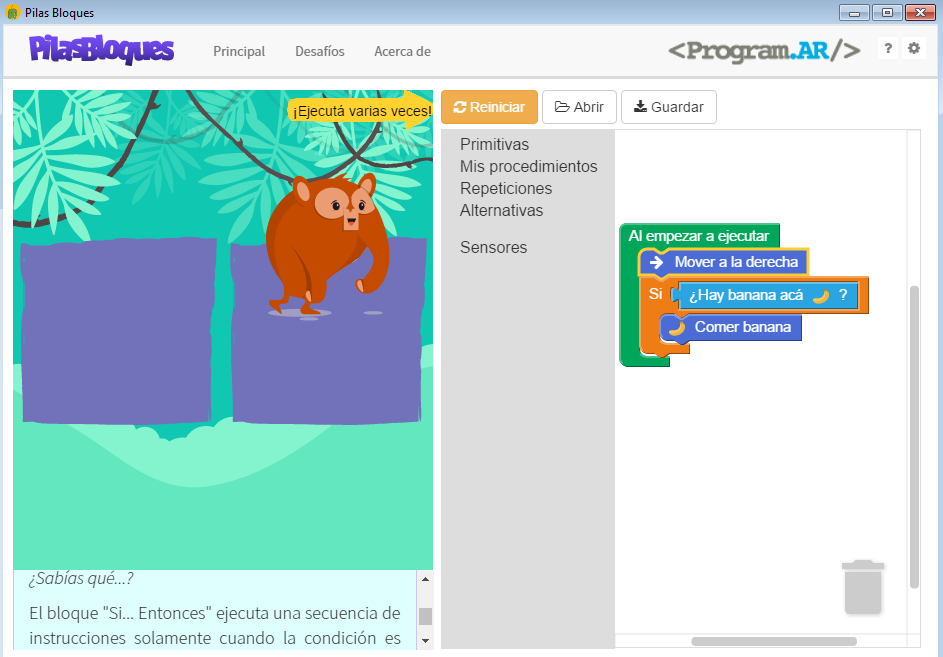Select the ¿Hay banana acá? sensor block

click(765, 295)
